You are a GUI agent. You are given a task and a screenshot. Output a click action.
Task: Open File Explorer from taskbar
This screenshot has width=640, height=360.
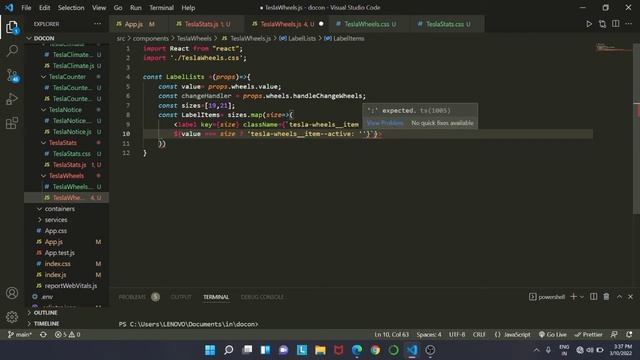(x=320, y=350)
